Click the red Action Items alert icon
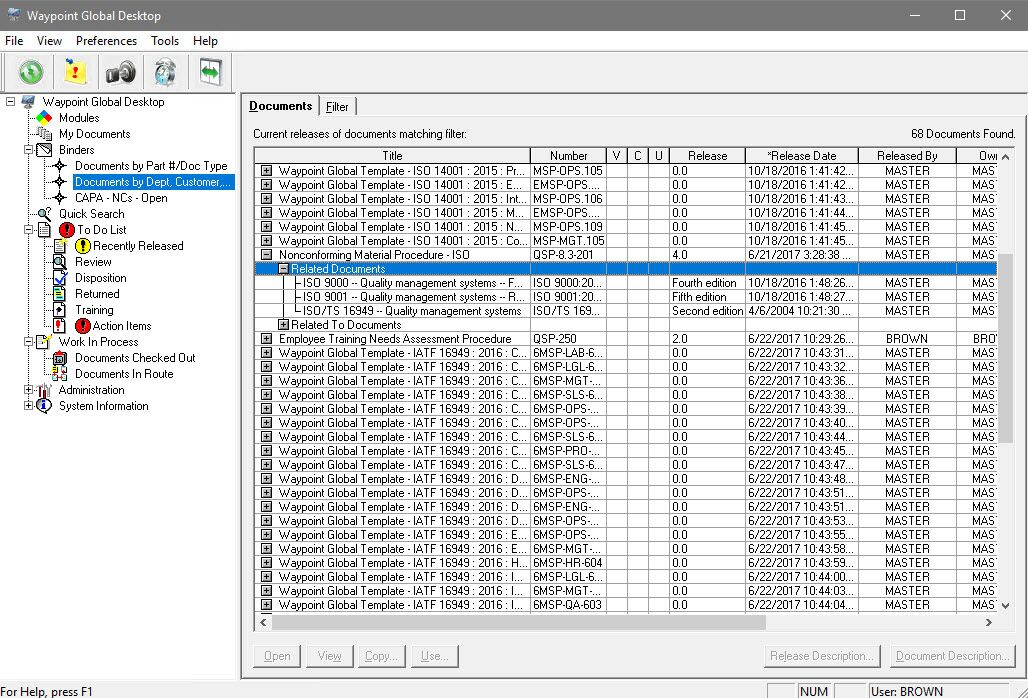Viewport: 1028px width, 698px height. pos(83,326)
